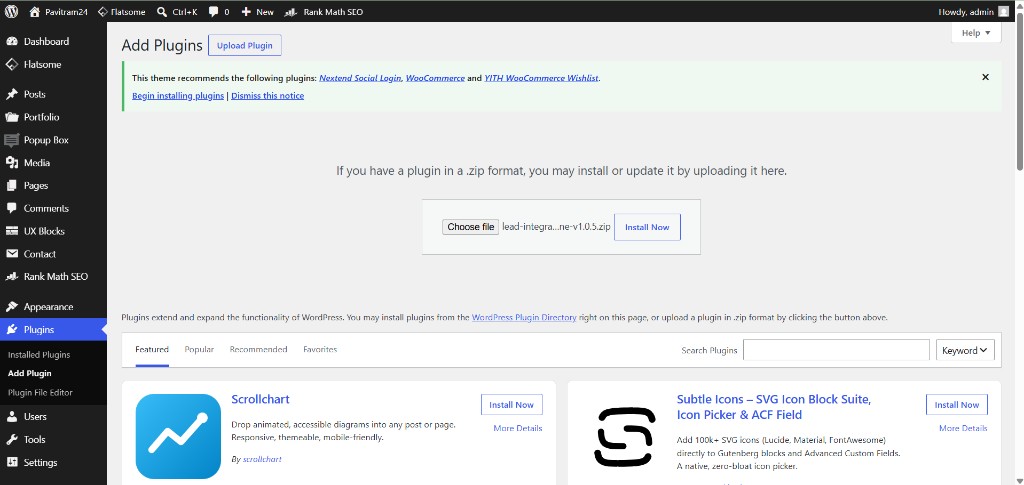Install the Subtle Icons plugin
The width and height of the screenshot is (1024, 485).
click(957, 405)
